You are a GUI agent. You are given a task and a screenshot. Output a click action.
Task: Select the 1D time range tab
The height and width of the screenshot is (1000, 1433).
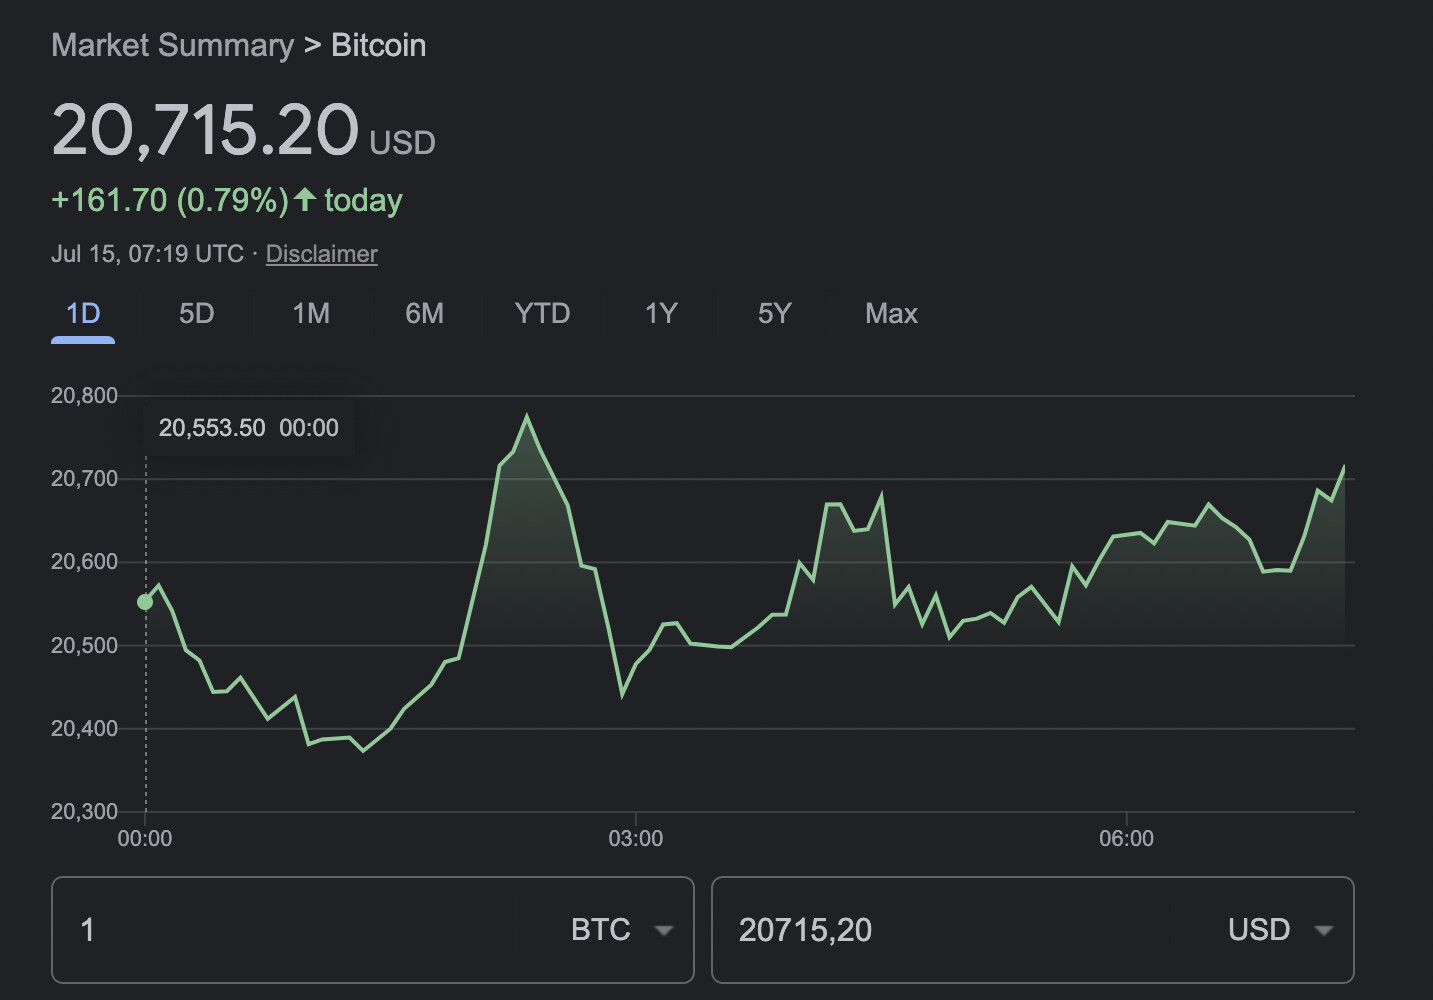click(83, 314)
